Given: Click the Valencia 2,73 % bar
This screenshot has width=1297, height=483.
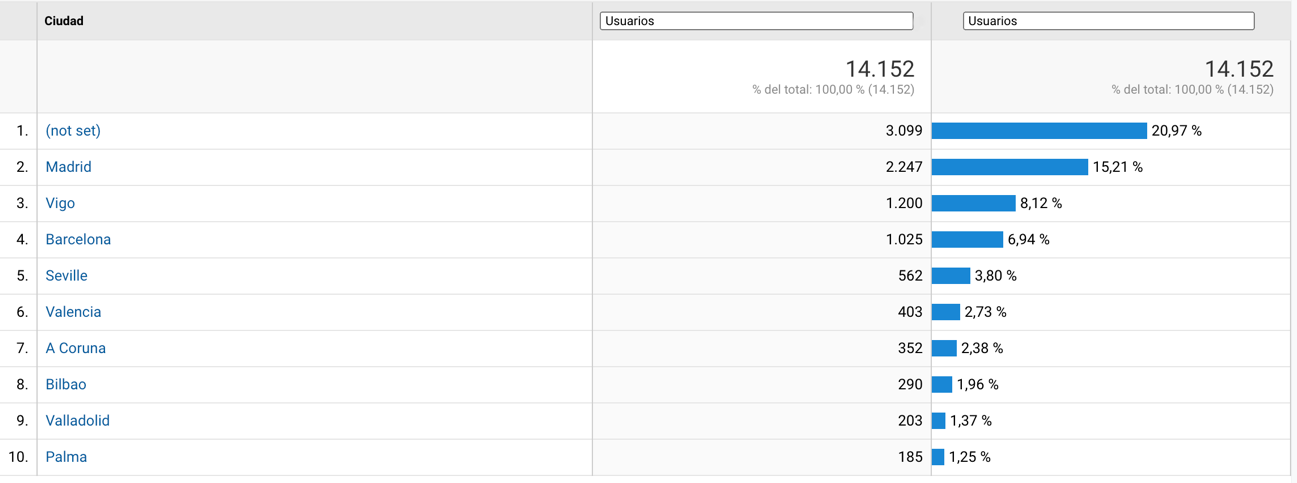Looking at the screenshot, I should 946,312.
